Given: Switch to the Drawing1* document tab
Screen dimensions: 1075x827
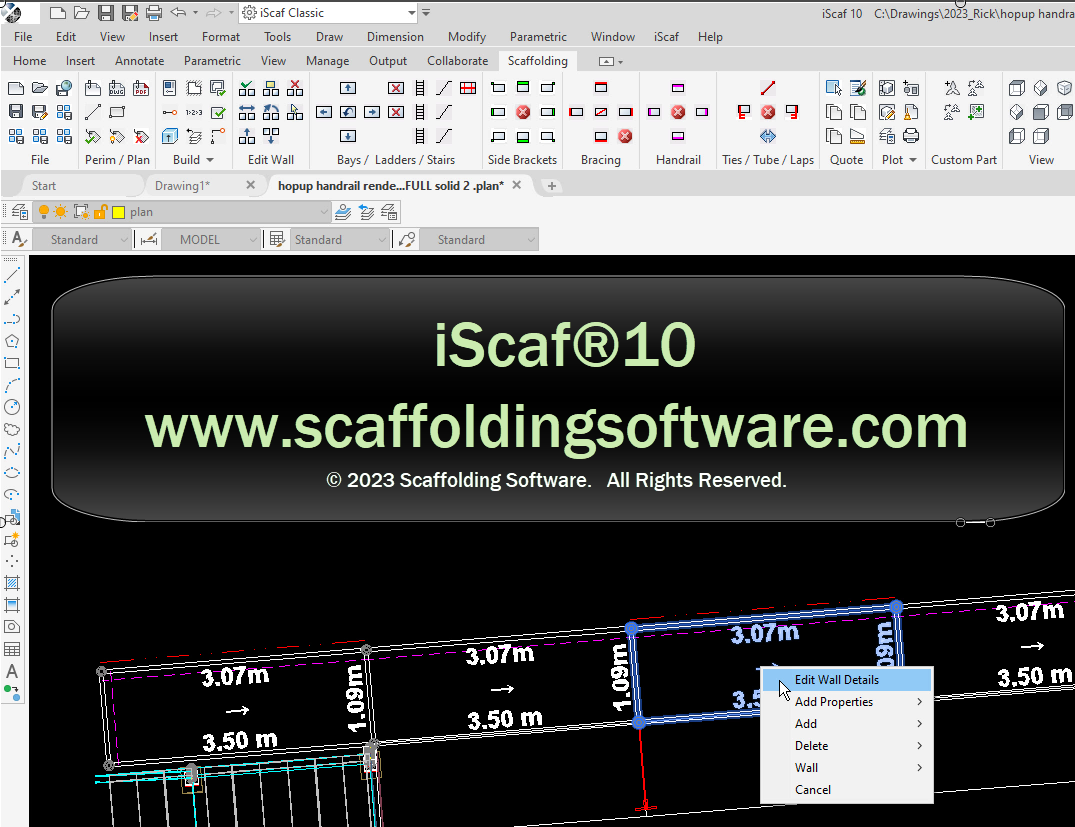Looking at the screenshot, I should (x=182, y=186).
